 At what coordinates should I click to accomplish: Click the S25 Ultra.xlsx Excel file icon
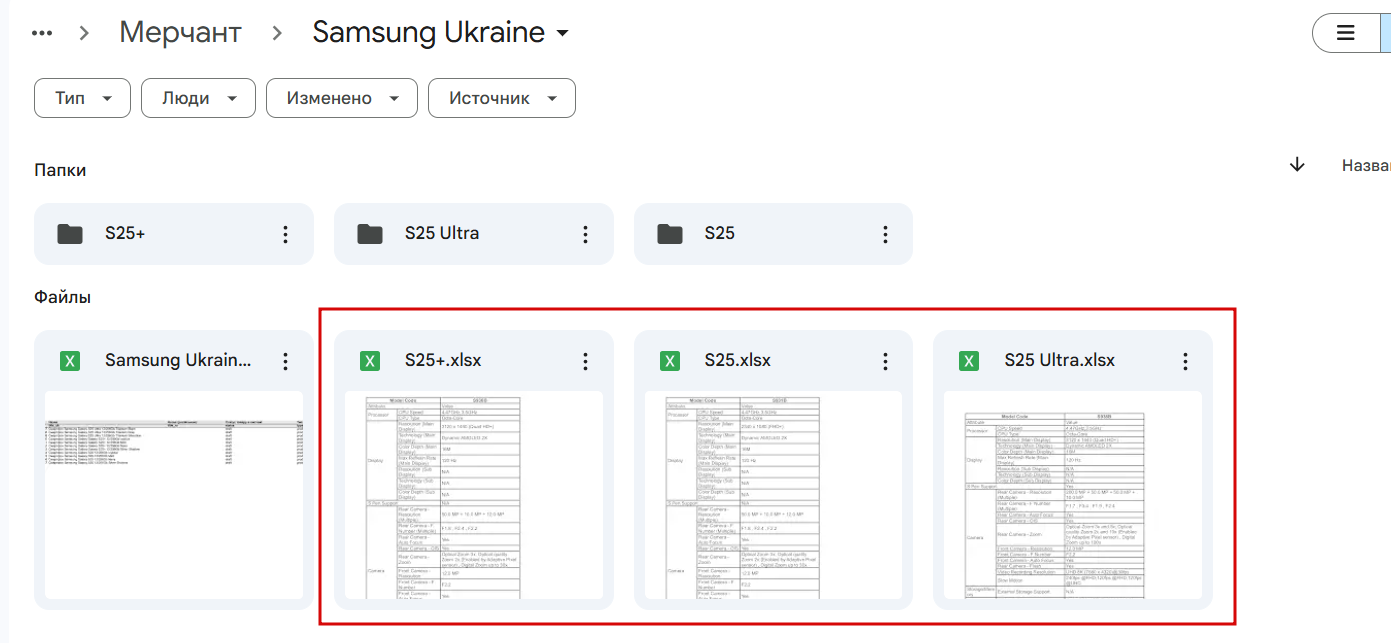click(x=969, y=361)
